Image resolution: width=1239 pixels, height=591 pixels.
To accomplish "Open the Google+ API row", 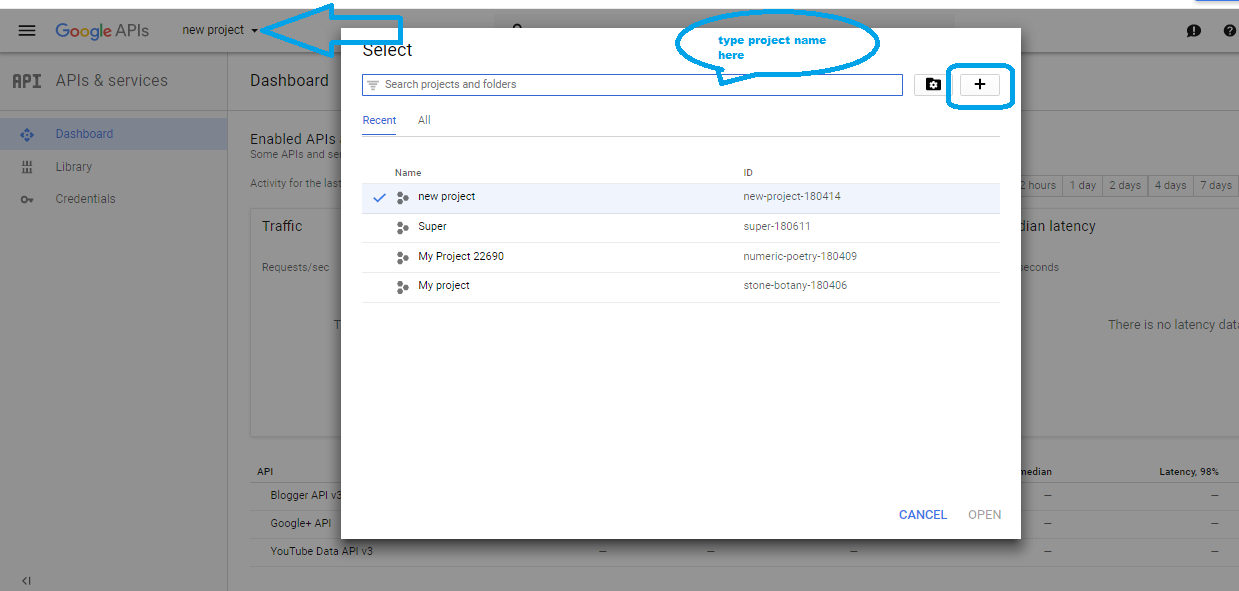I will [x=300, y=523].
